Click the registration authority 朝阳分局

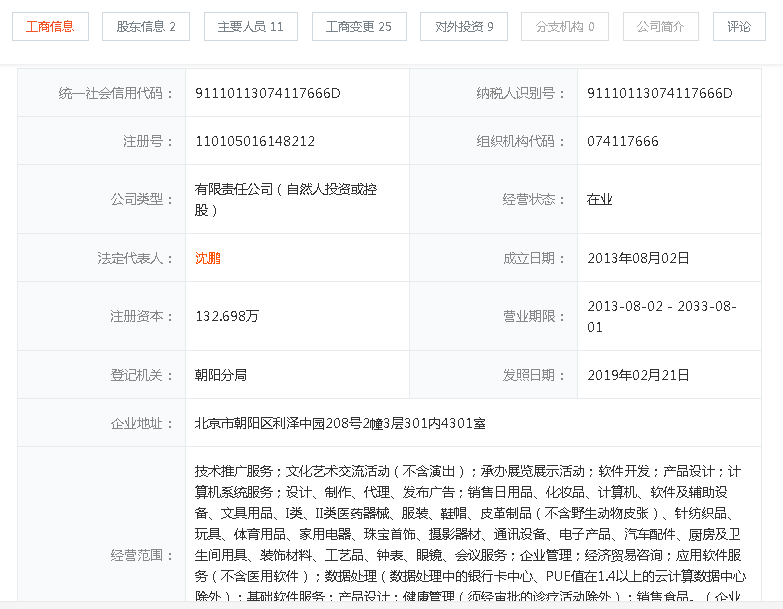pos(221,375)
